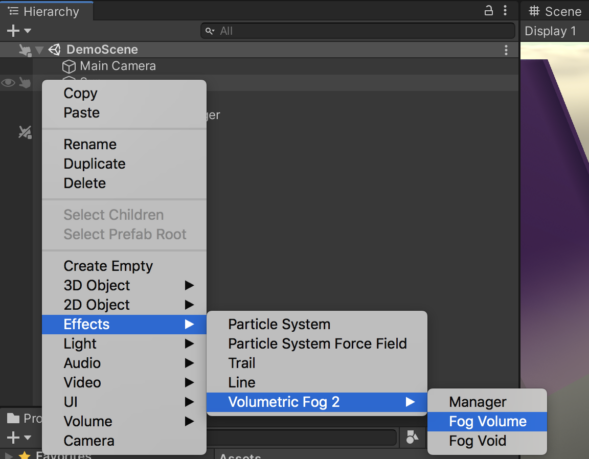Click the search magnifier dropdown icon
The height and width of the screenshot is (459, 589).
click(210, 31)
